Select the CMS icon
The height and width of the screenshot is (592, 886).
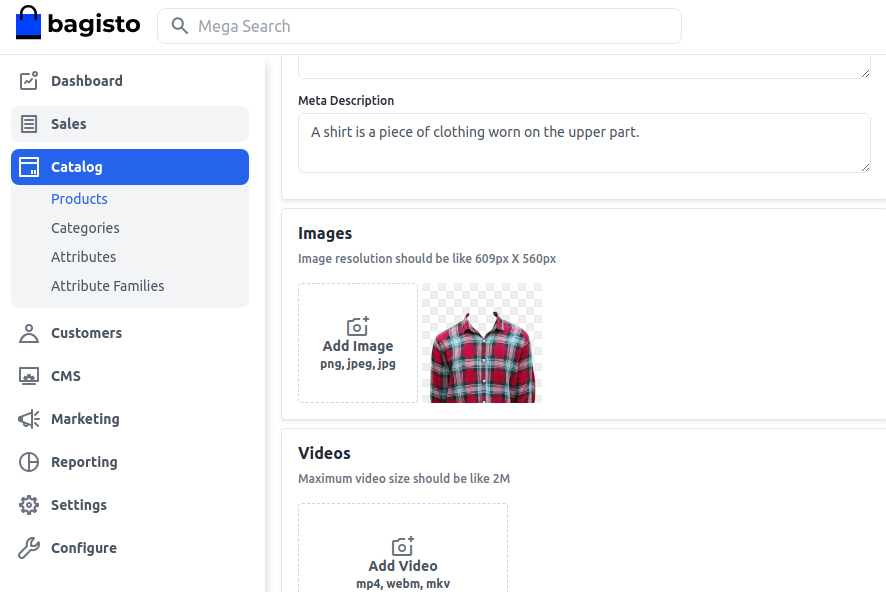pyautogui.click(x=29, y=375)
